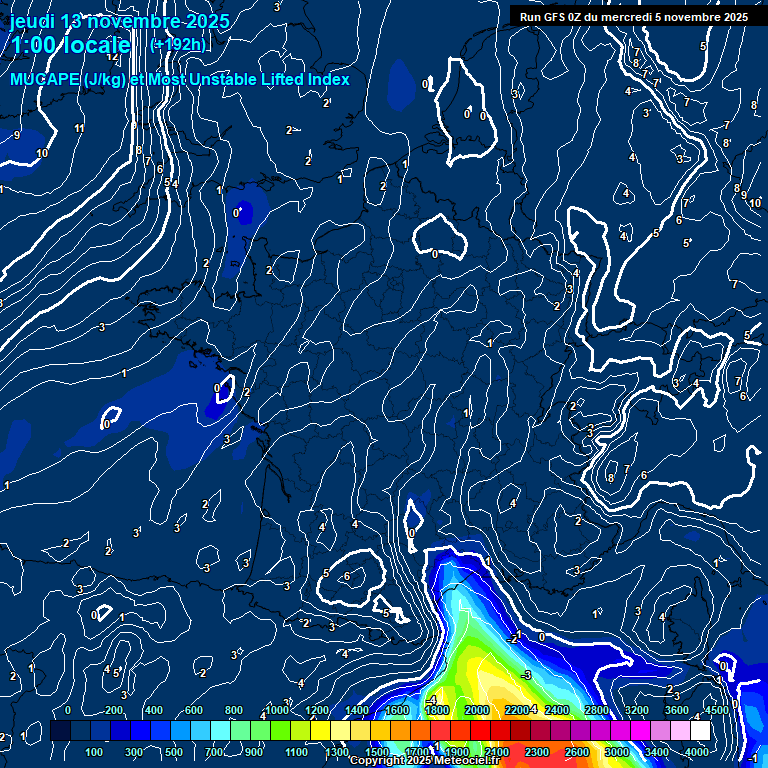This screenshot has height=768, width=768.
Task: Click the 2600 label below the color scale
Action: coord(577,752)
